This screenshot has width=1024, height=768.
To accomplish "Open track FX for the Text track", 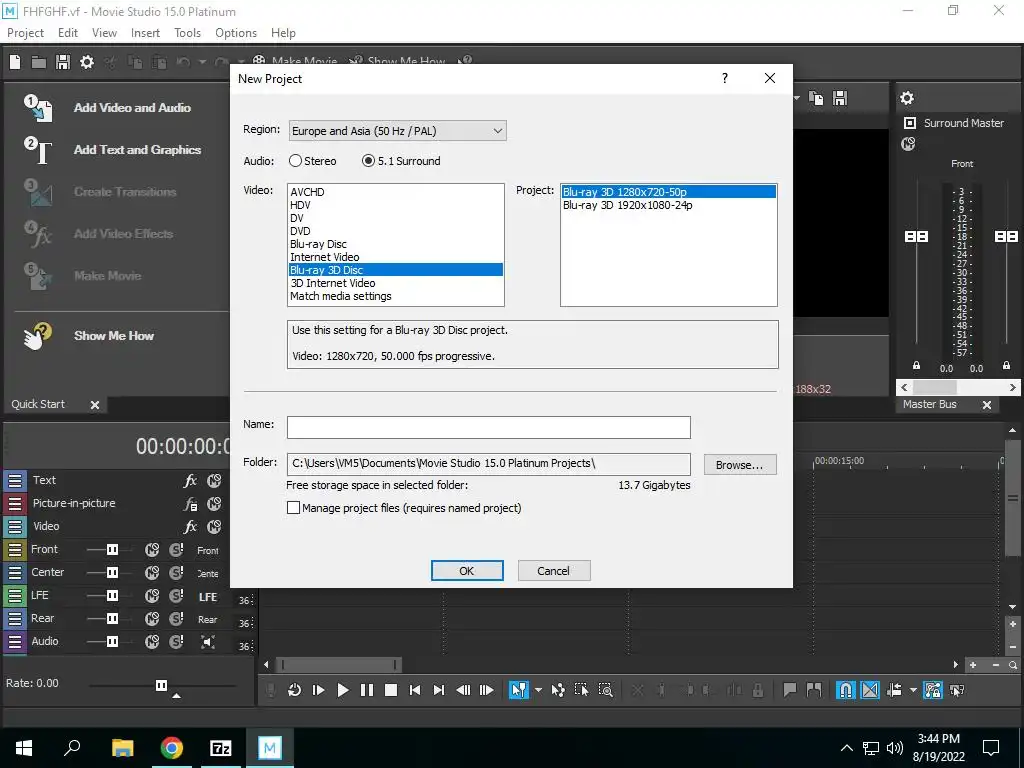I will (190, 481).
